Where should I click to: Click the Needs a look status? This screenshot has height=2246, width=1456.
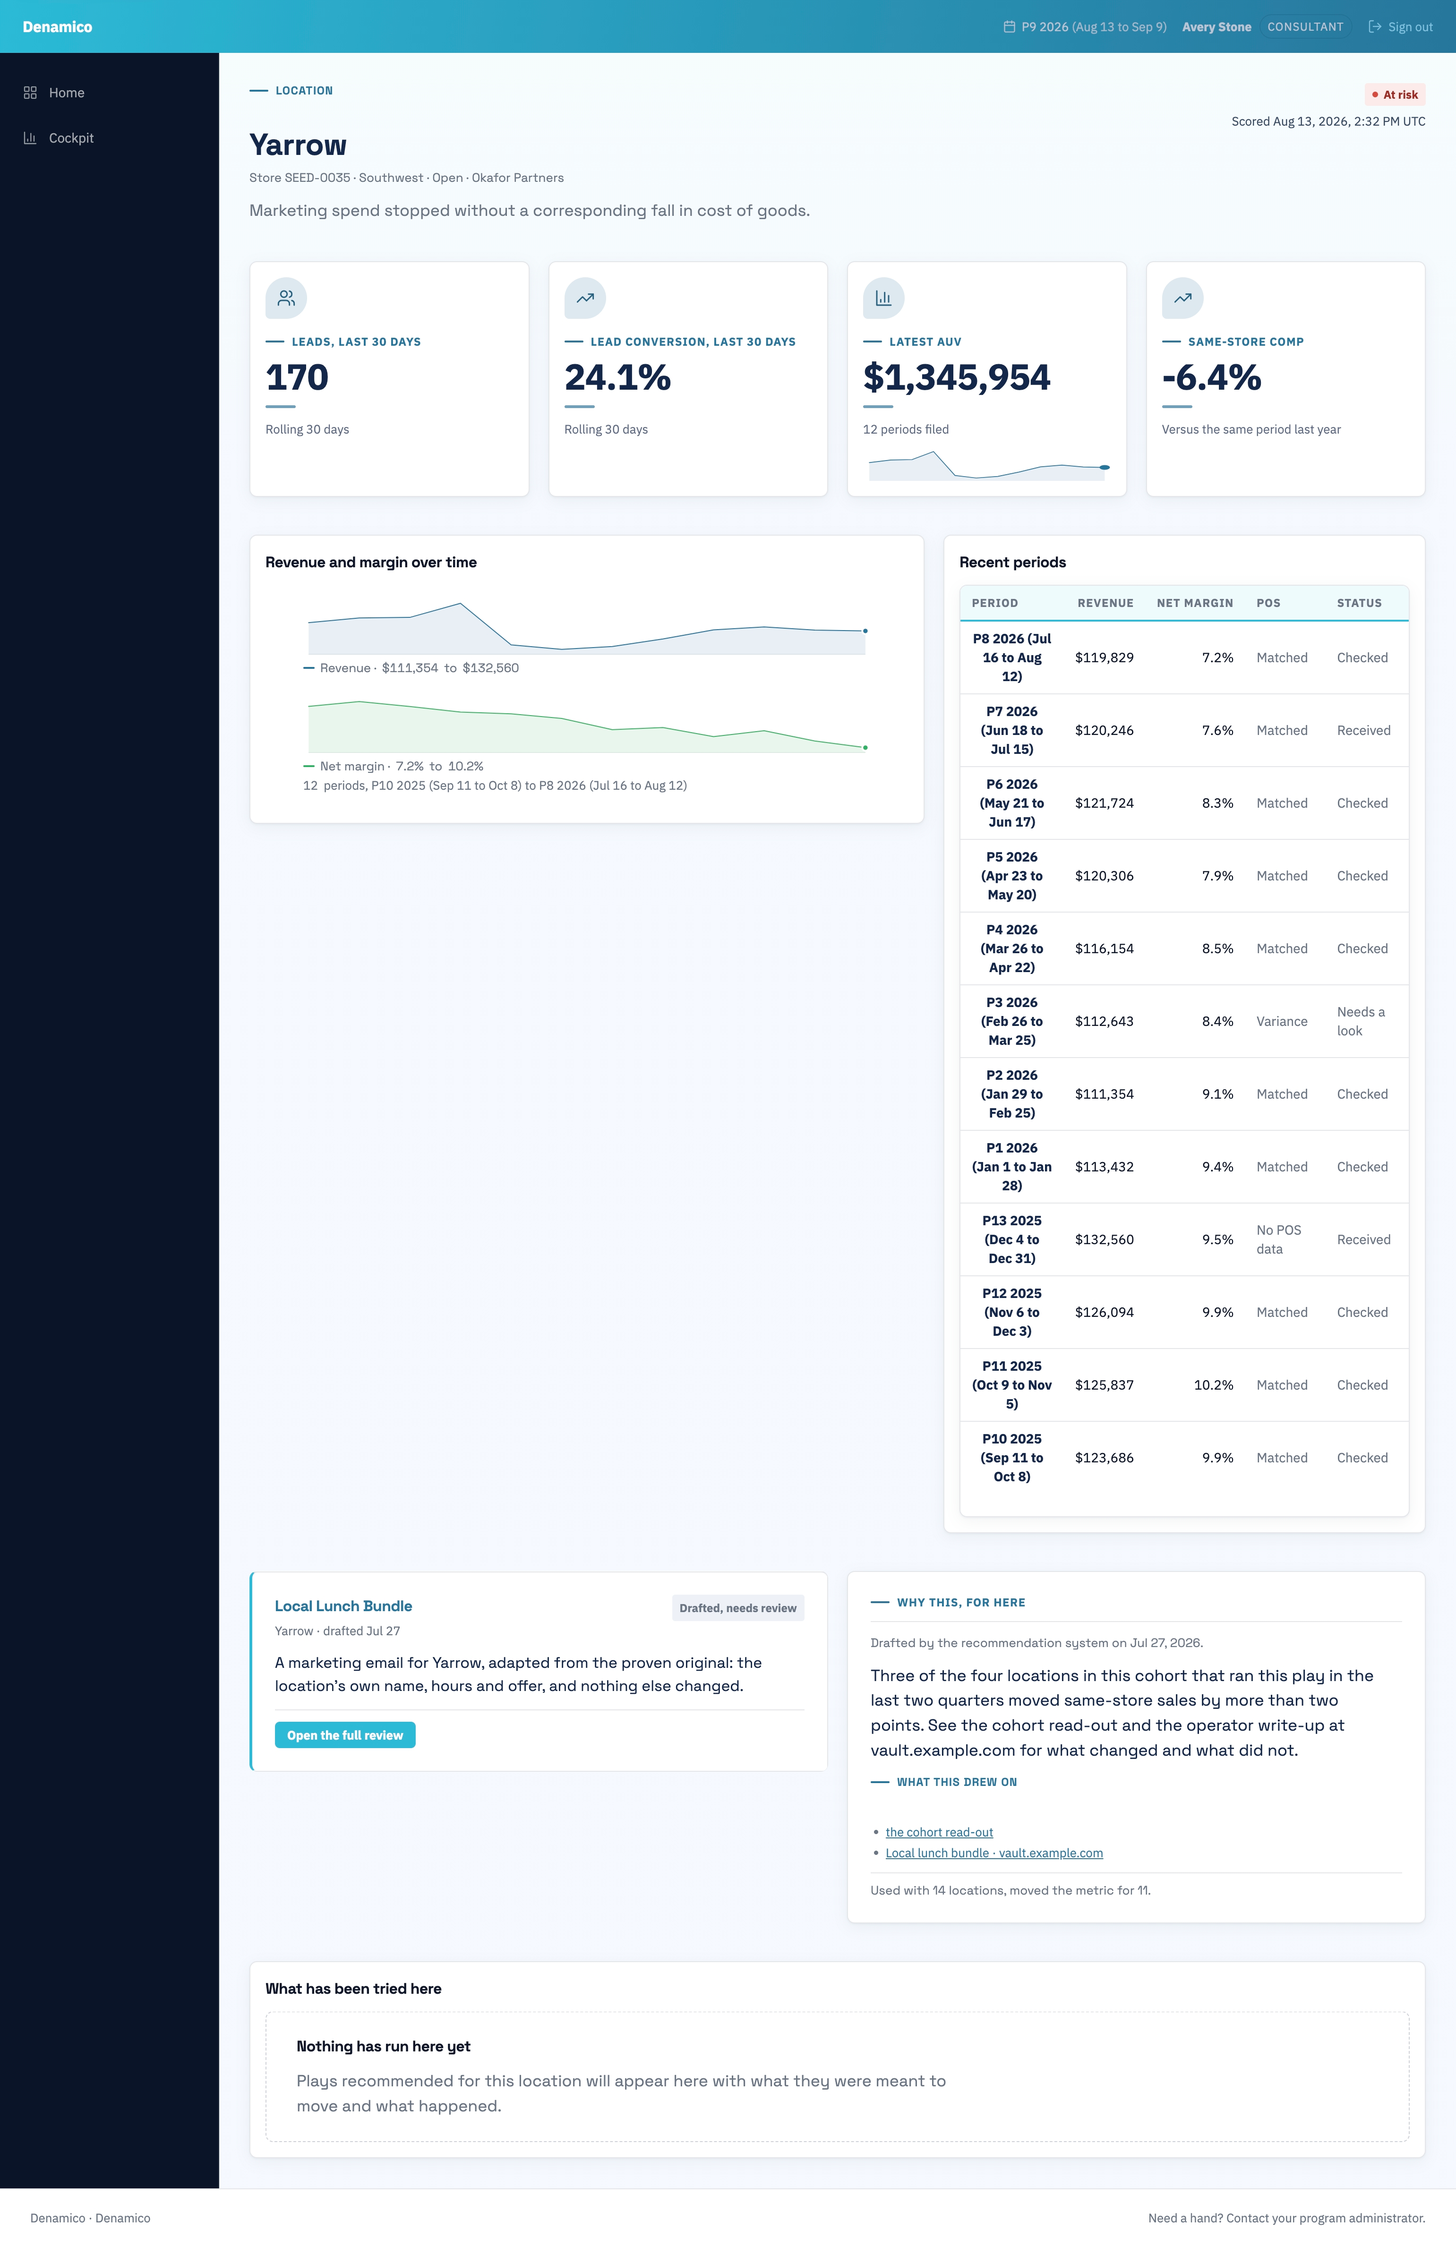pyautogui.click(x=1361, y=1022)
